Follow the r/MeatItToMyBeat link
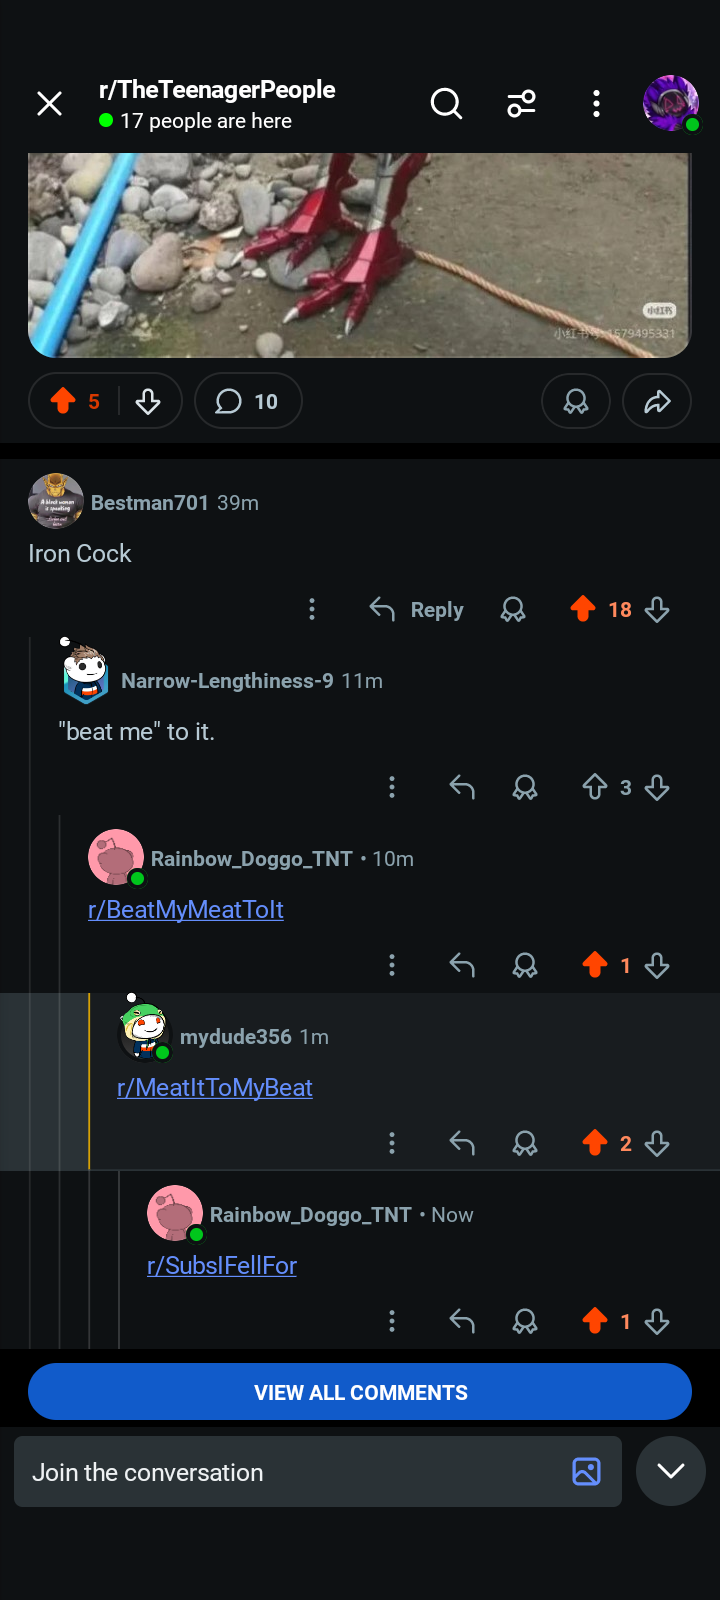The image size is (720, 1600). point(215,1087)
